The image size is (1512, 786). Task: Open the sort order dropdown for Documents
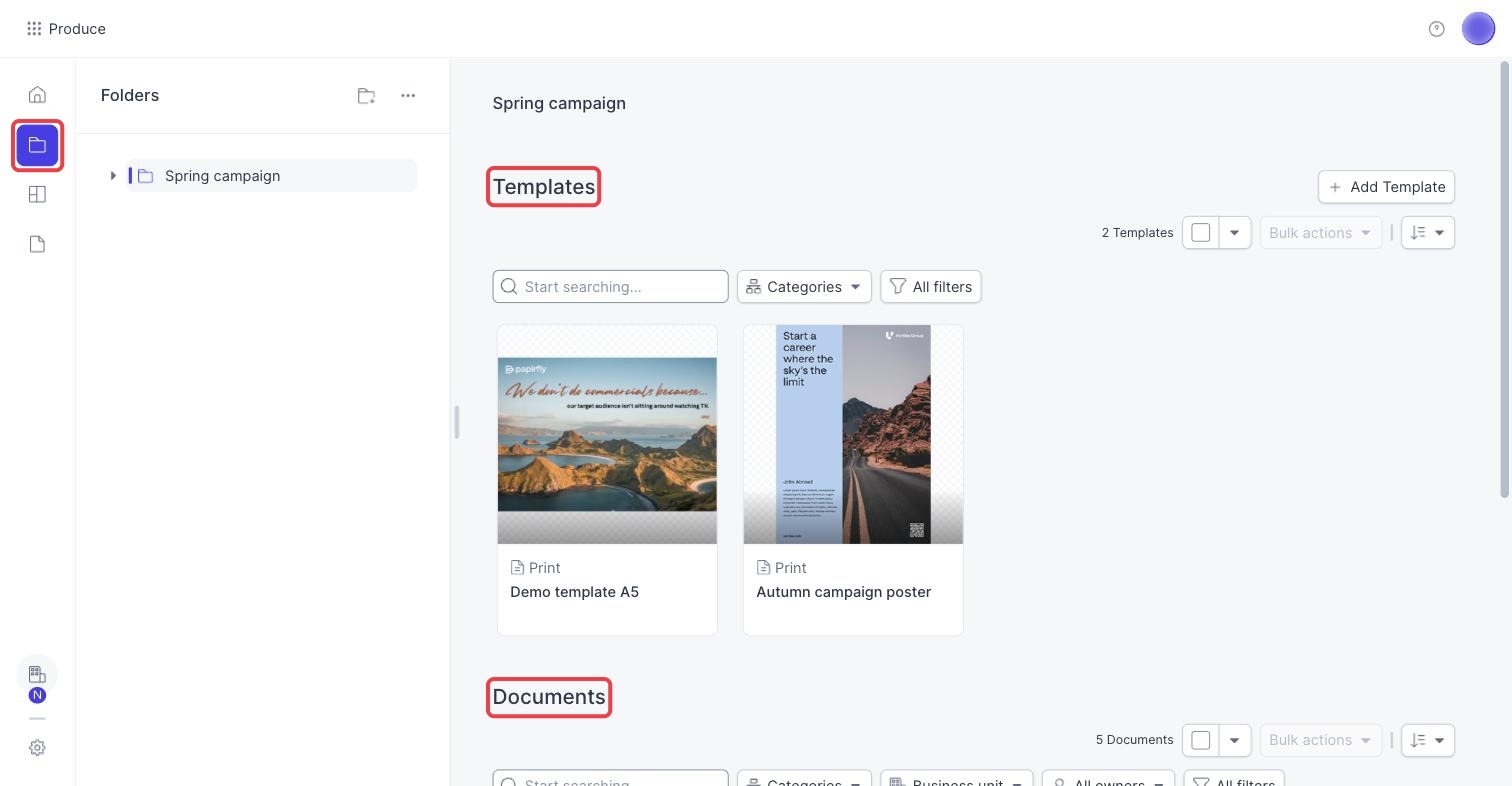[x=1428, y=741]
